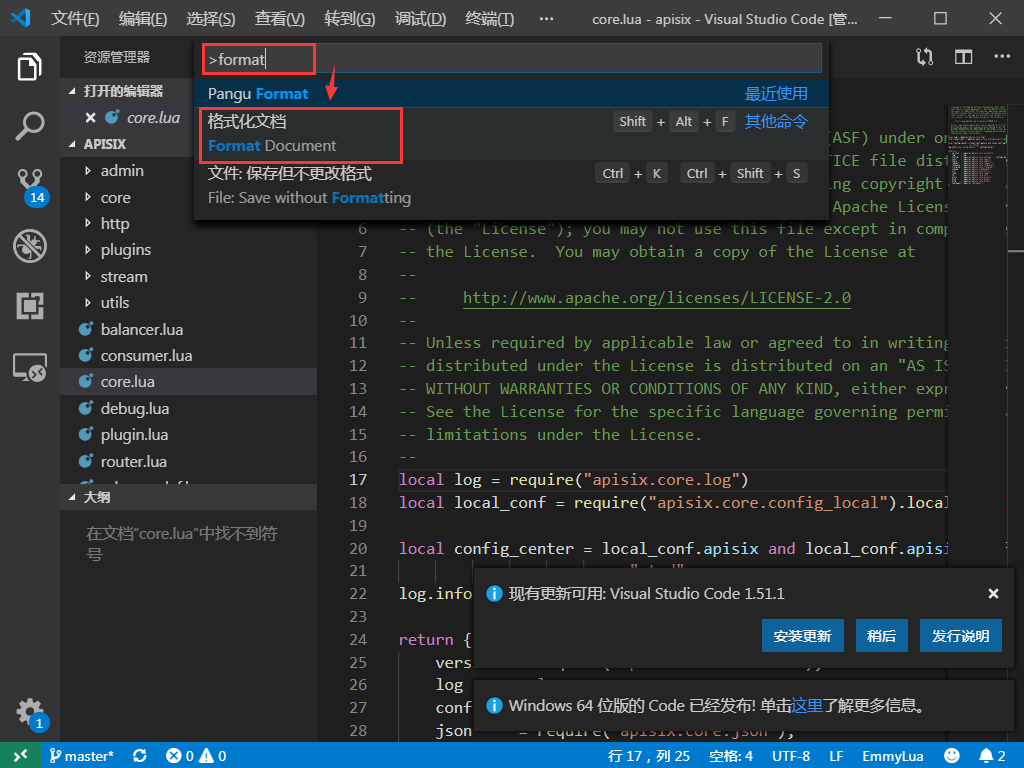Open debug.lua in explorer
1024x768 pixels.
click(135, 408)
